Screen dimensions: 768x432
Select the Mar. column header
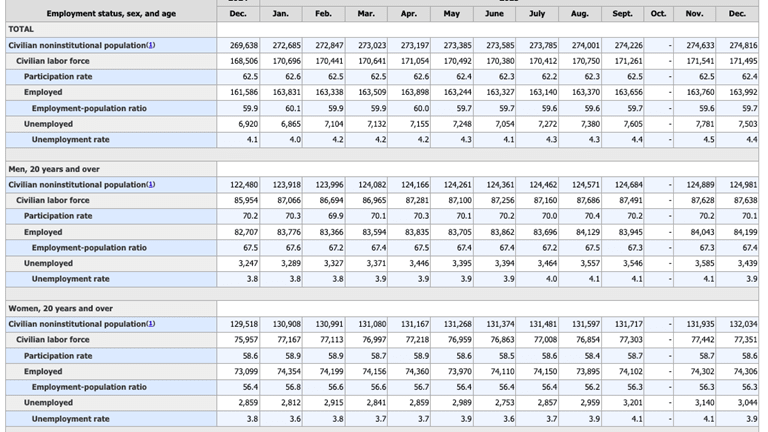tap(366, 14)
